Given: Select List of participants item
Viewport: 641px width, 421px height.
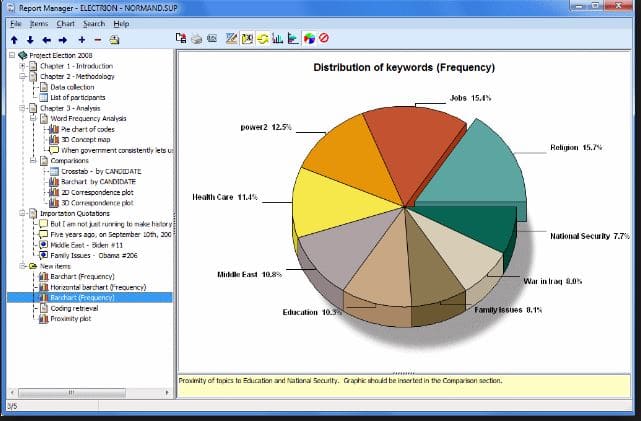Looking at the screenshot, I should [x=78, y=98].
